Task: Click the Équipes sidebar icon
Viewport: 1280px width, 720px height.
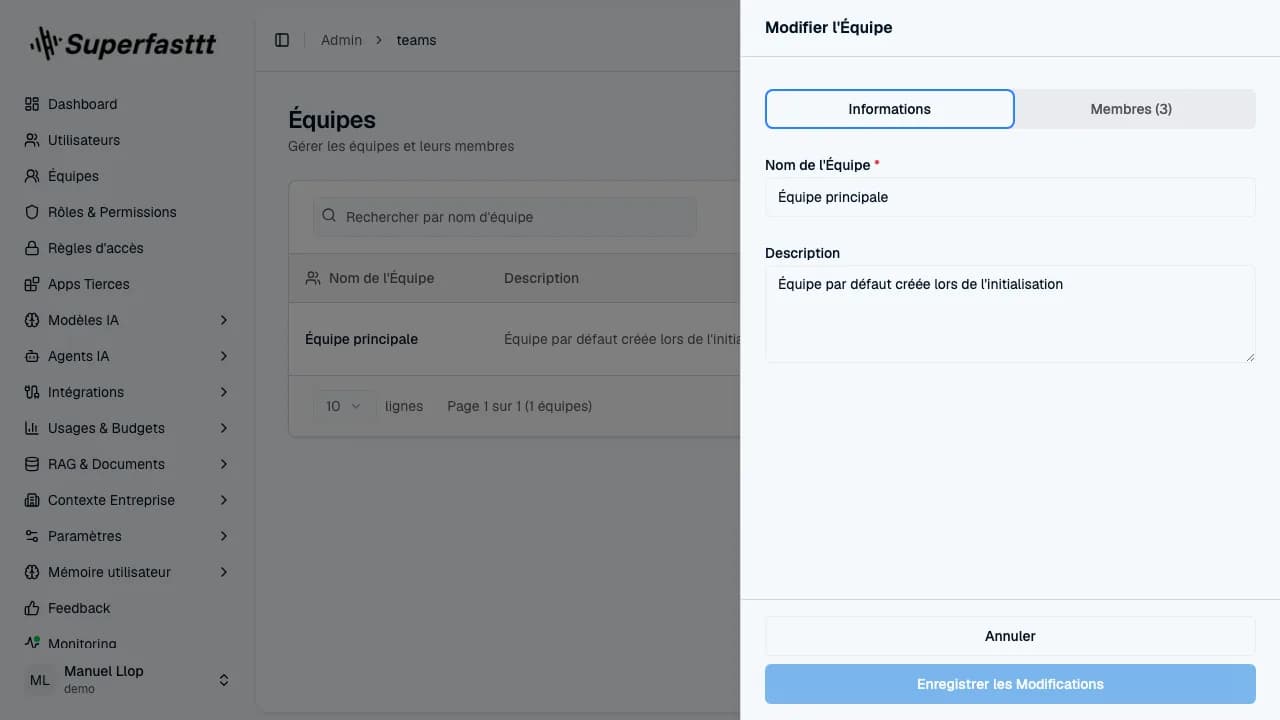Action: pos(32,176)
